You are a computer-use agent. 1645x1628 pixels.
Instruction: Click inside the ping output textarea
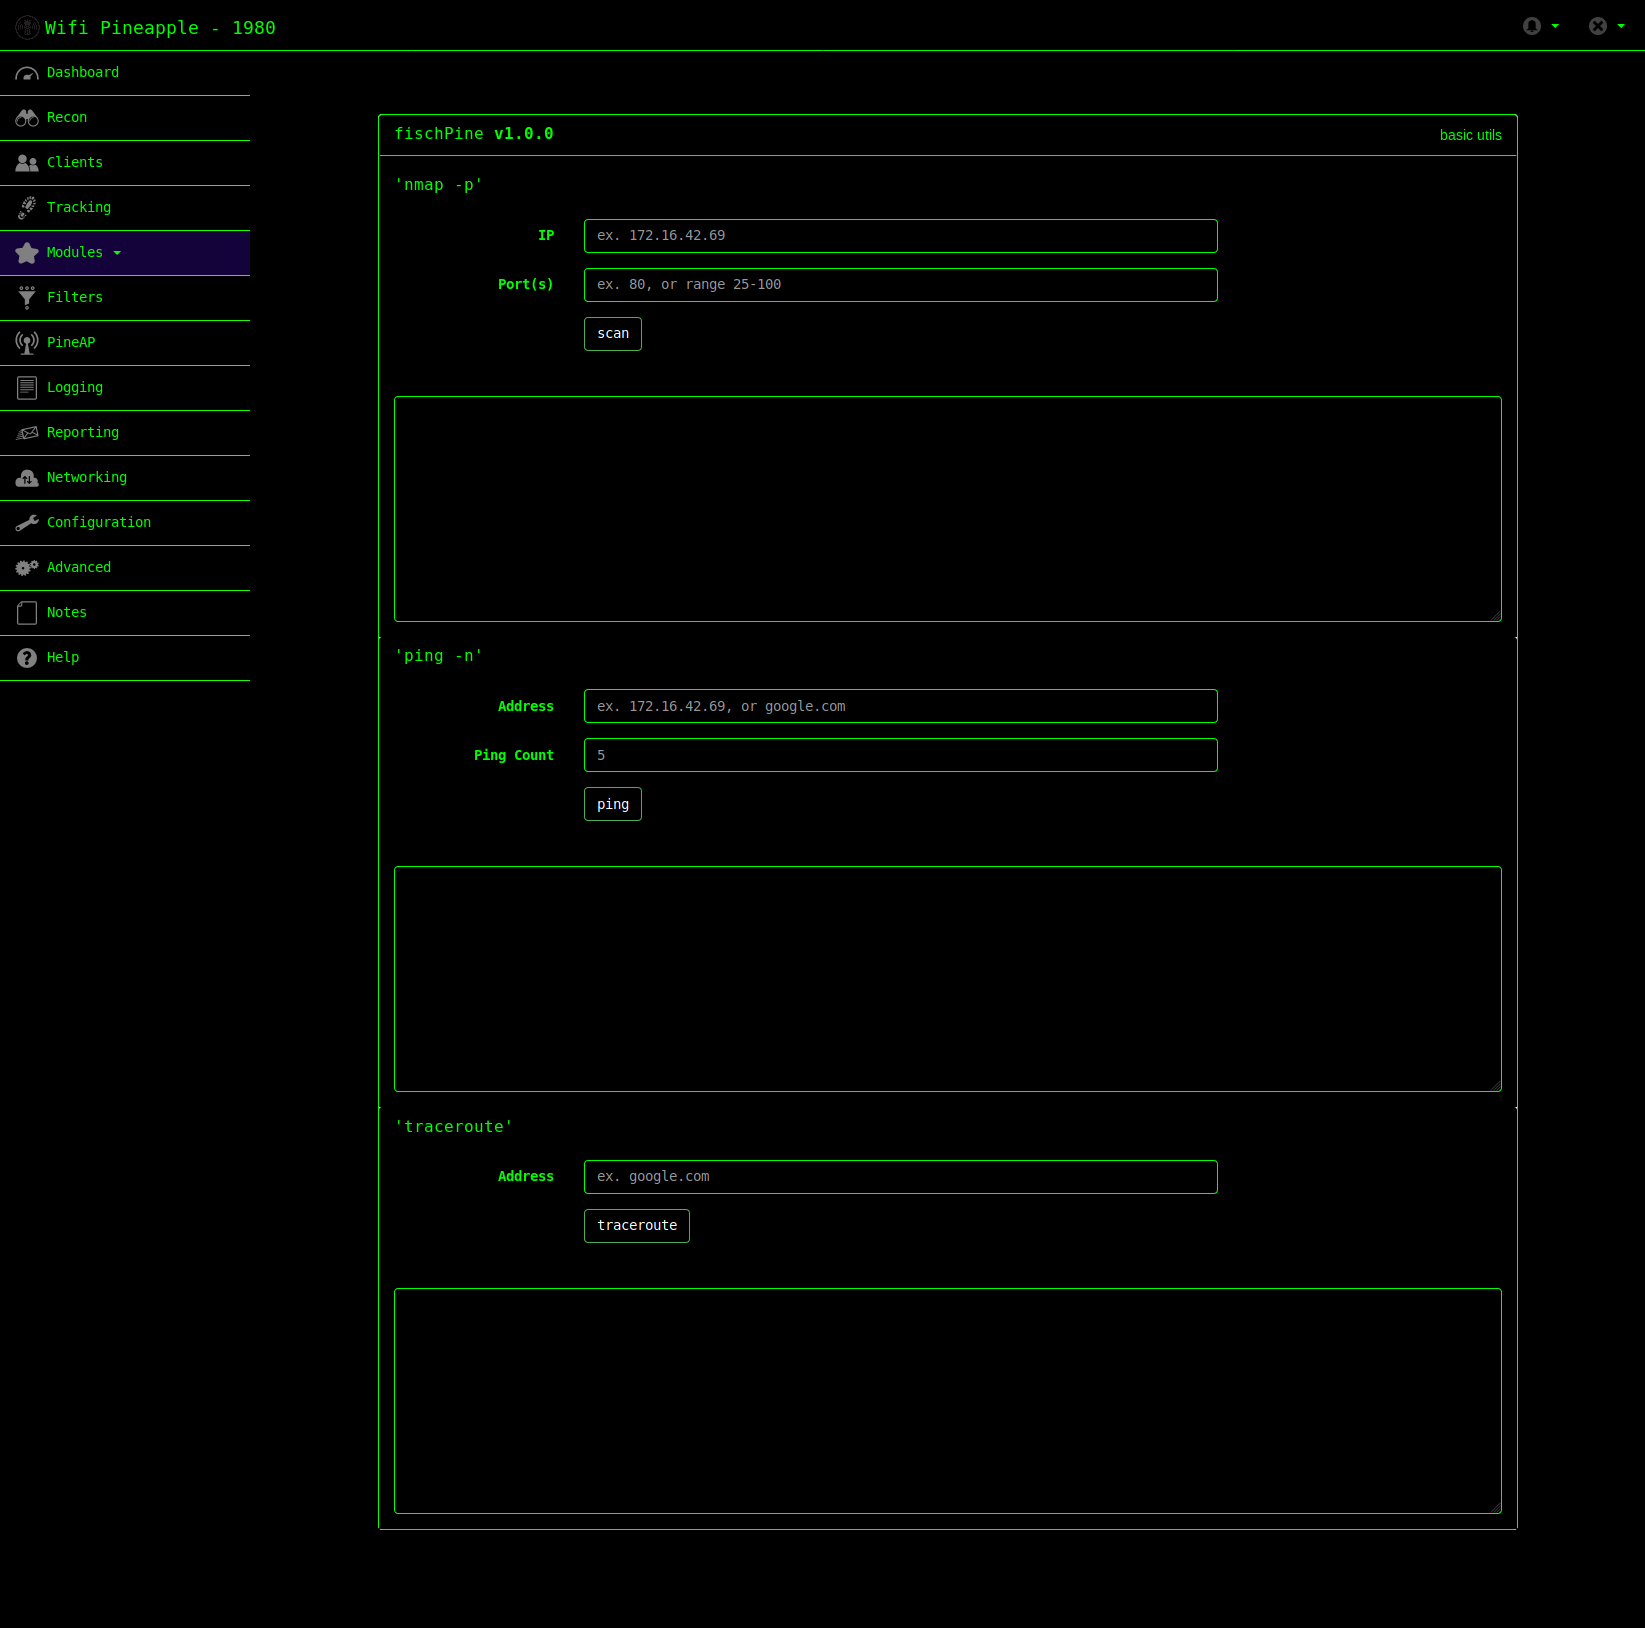tap(948, 979)
